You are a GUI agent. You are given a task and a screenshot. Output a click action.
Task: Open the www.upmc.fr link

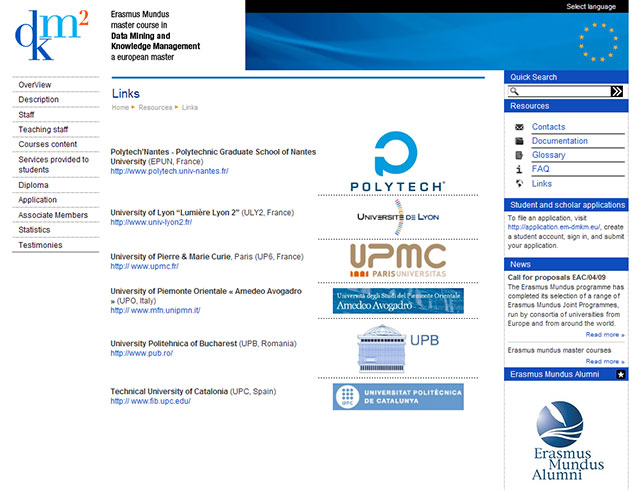(144, 266)
